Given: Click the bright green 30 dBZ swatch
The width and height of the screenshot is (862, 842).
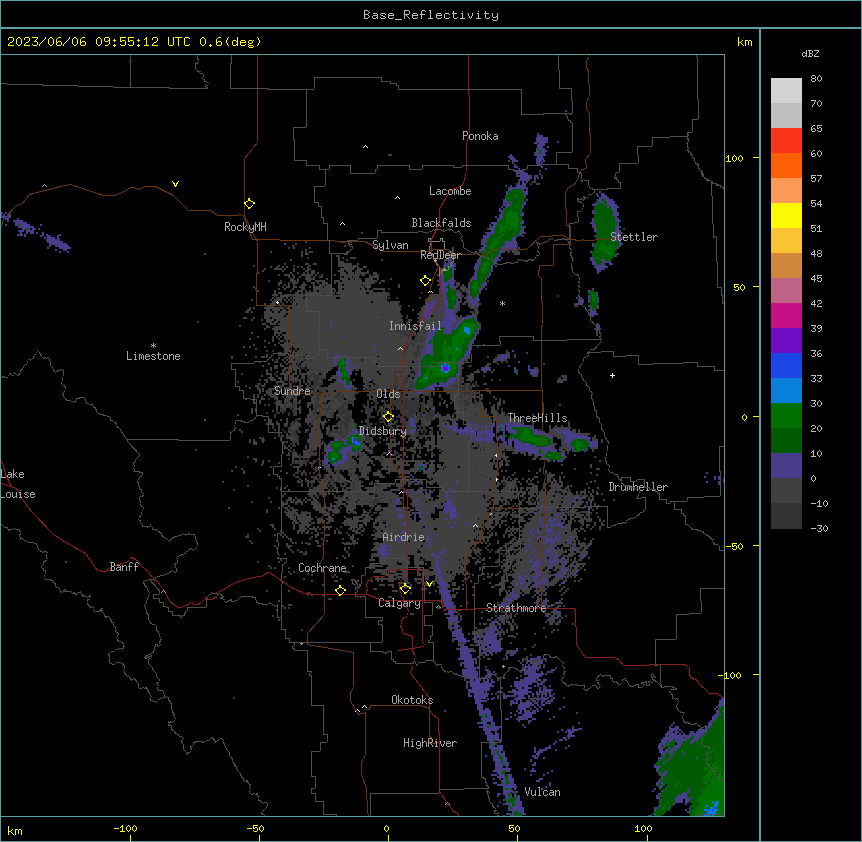Looking at the screenshot, I should pos(786,416).
